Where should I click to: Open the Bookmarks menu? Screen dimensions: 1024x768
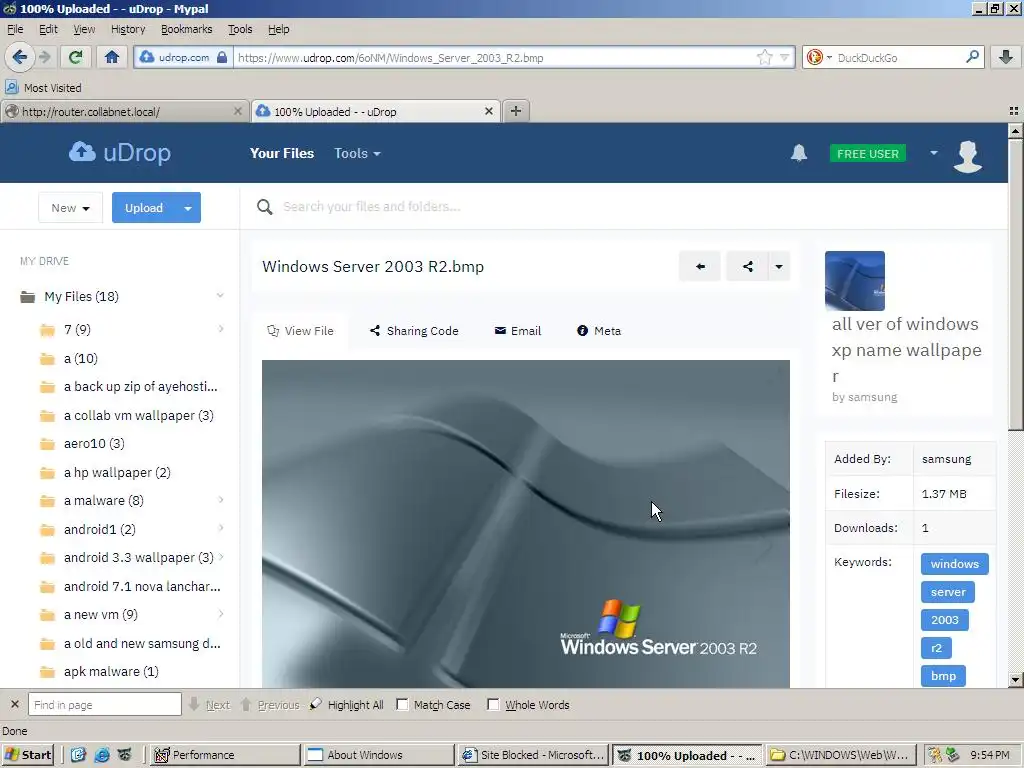[186, 29]
